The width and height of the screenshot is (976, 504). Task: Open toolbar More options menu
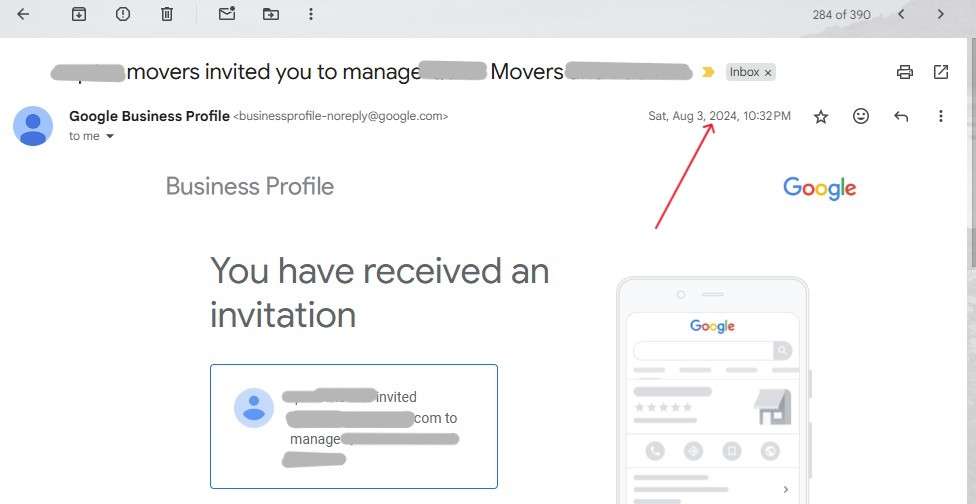[311, 14]
